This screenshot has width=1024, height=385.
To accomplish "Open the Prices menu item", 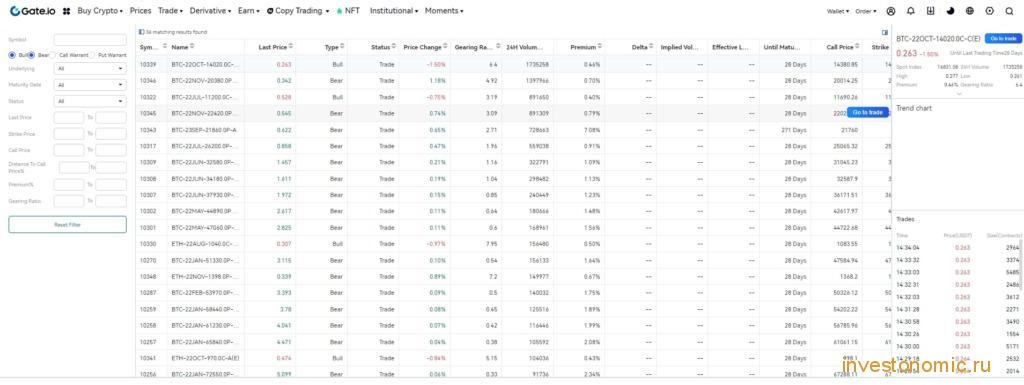I will (x=140, y=11).
